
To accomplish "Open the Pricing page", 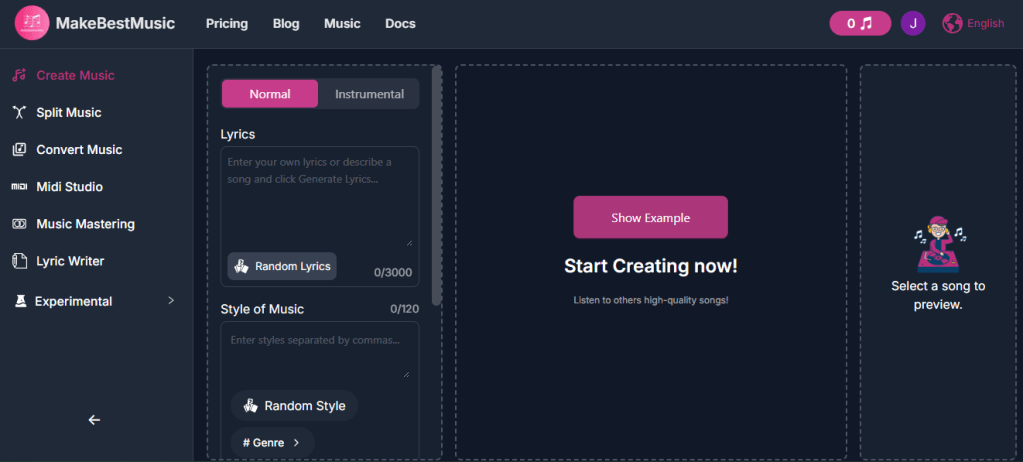I will pyautogui.click(x=227, y=23).
